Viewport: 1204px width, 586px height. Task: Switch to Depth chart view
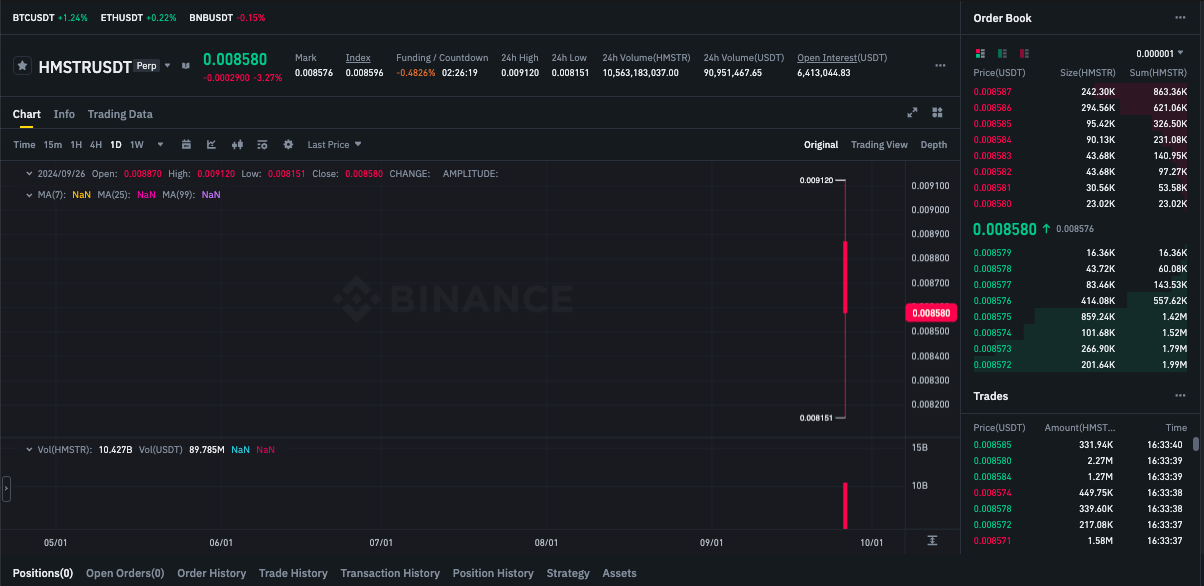(x=934, y=145)
